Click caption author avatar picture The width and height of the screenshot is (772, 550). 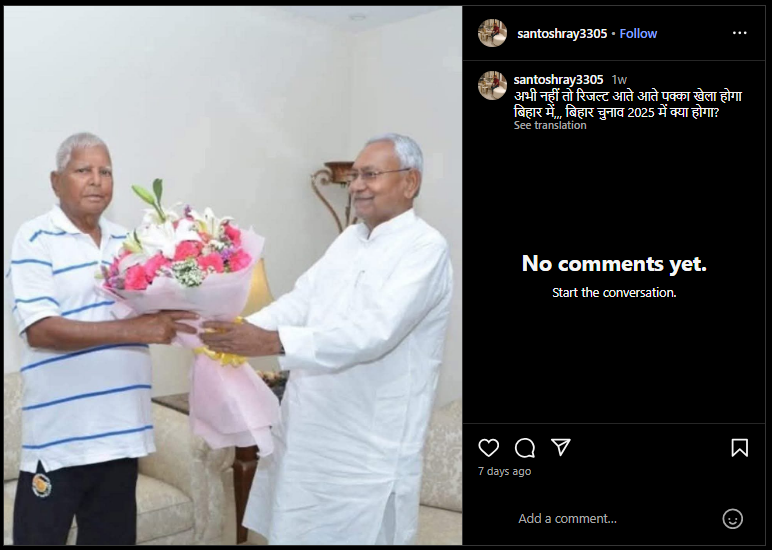coord(492,85)
